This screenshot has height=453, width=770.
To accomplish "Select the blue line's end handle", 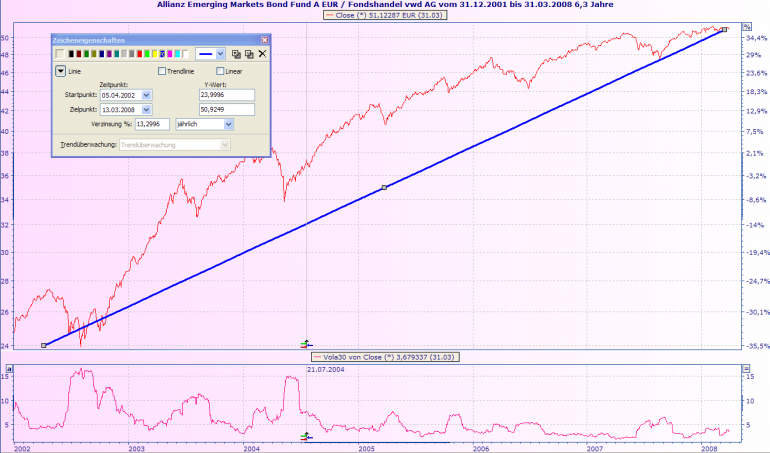I will 724,29.
